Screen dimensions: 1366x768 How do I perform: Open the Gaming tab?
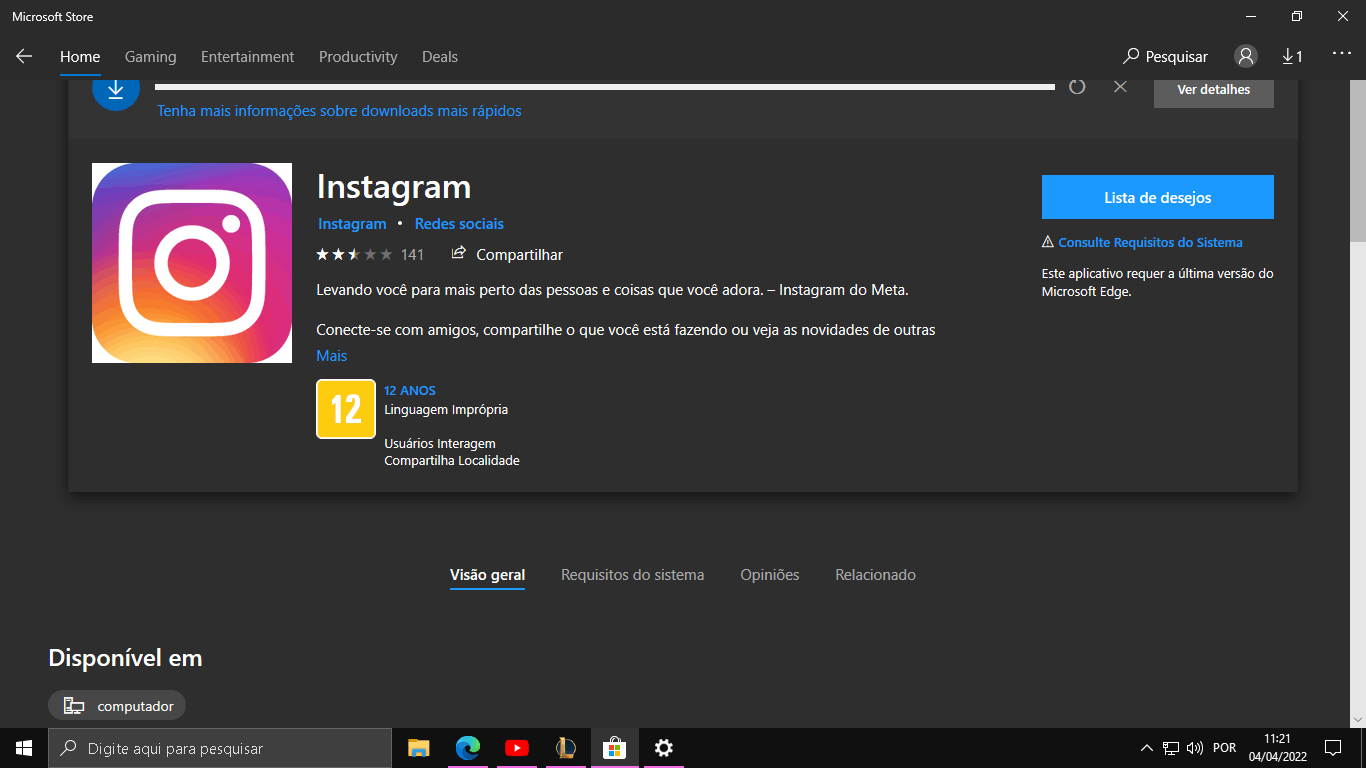click(x=150, y=57)
